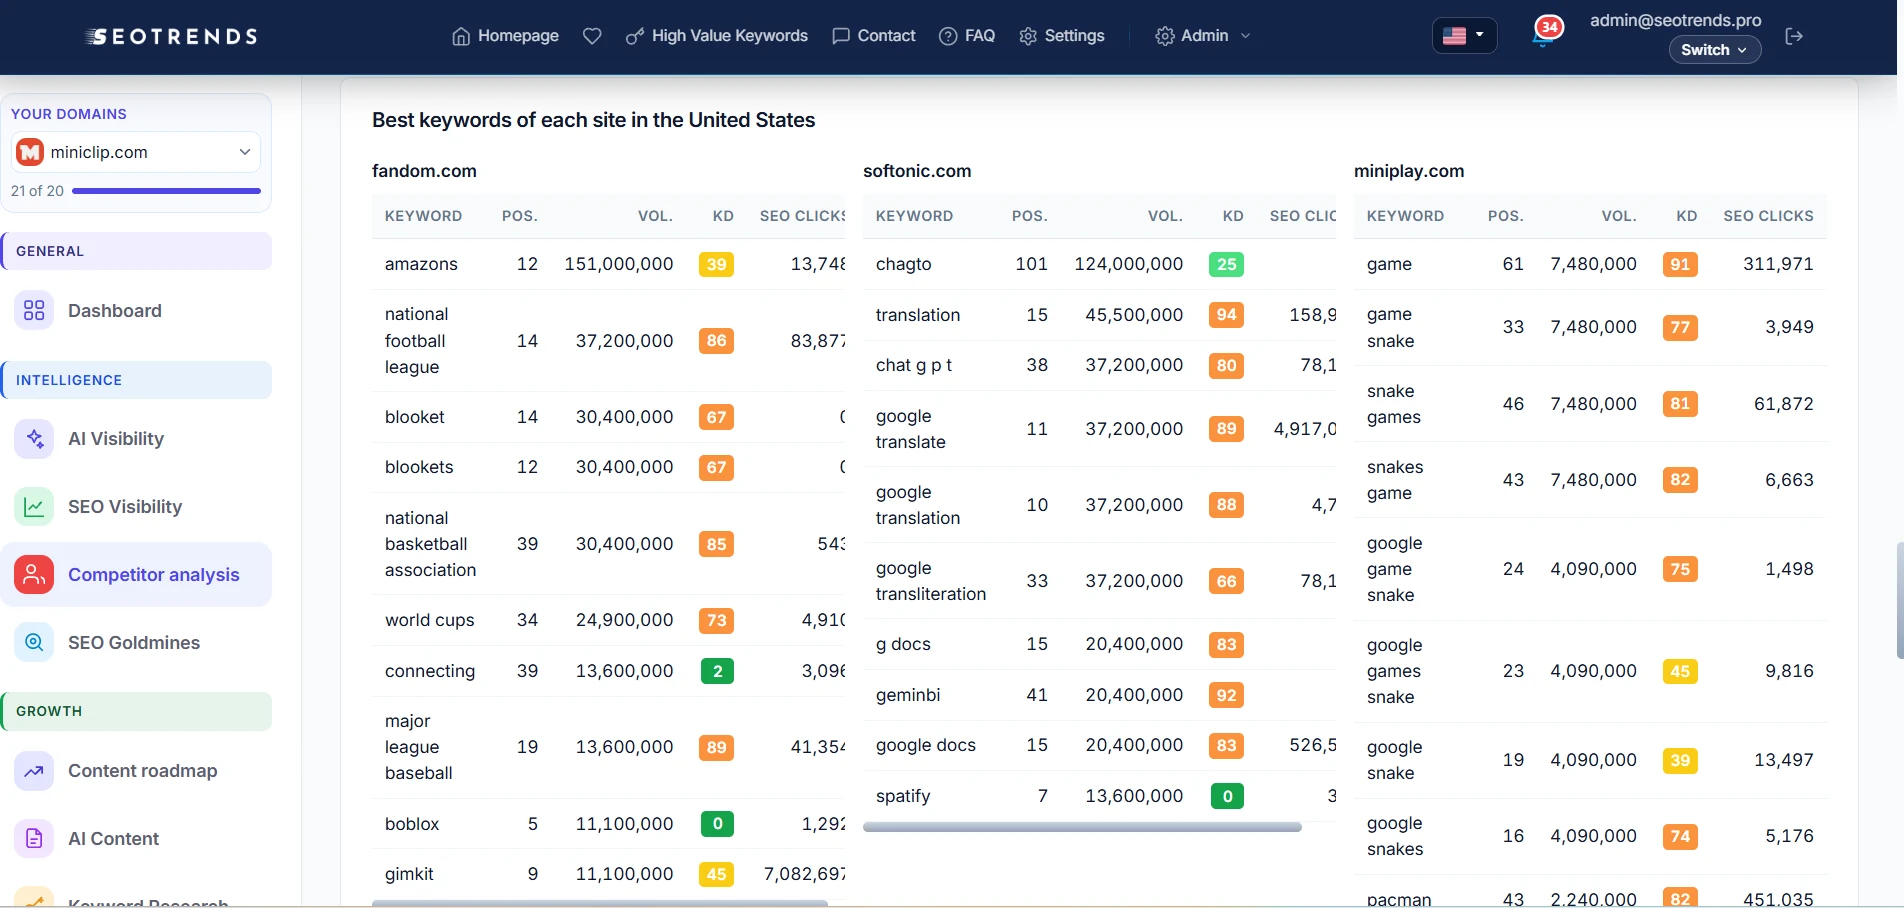Select Competitor analysis in sidebar
Screen dimensions: 1904x908
point(136,575)
